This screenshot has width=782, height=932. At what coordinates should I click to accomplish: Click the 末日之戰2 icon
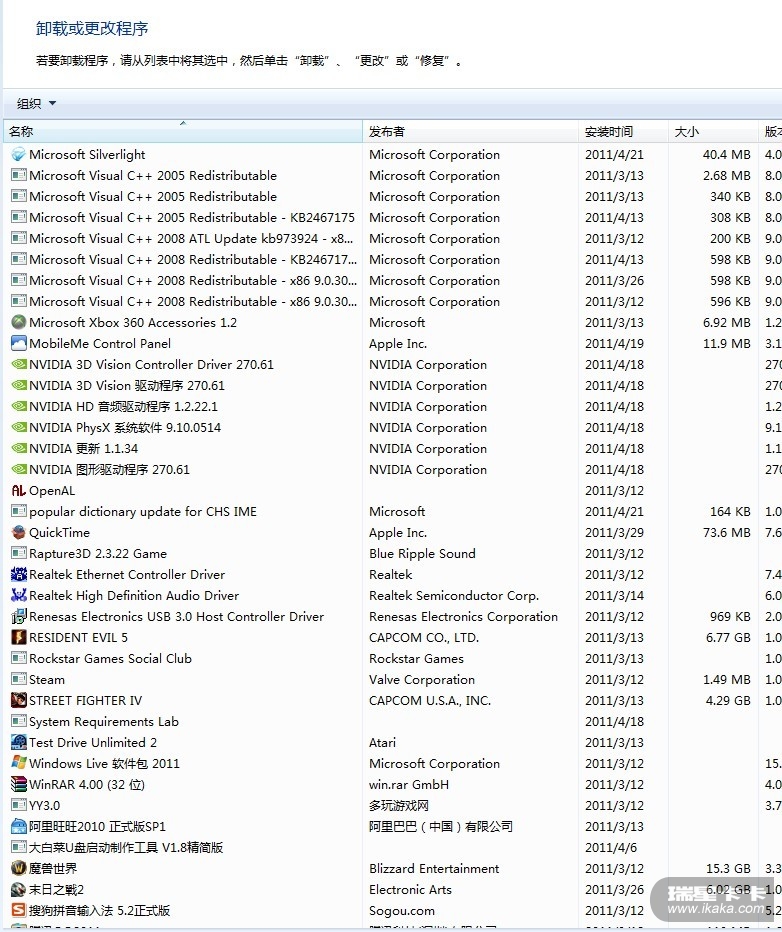(19, 890)
